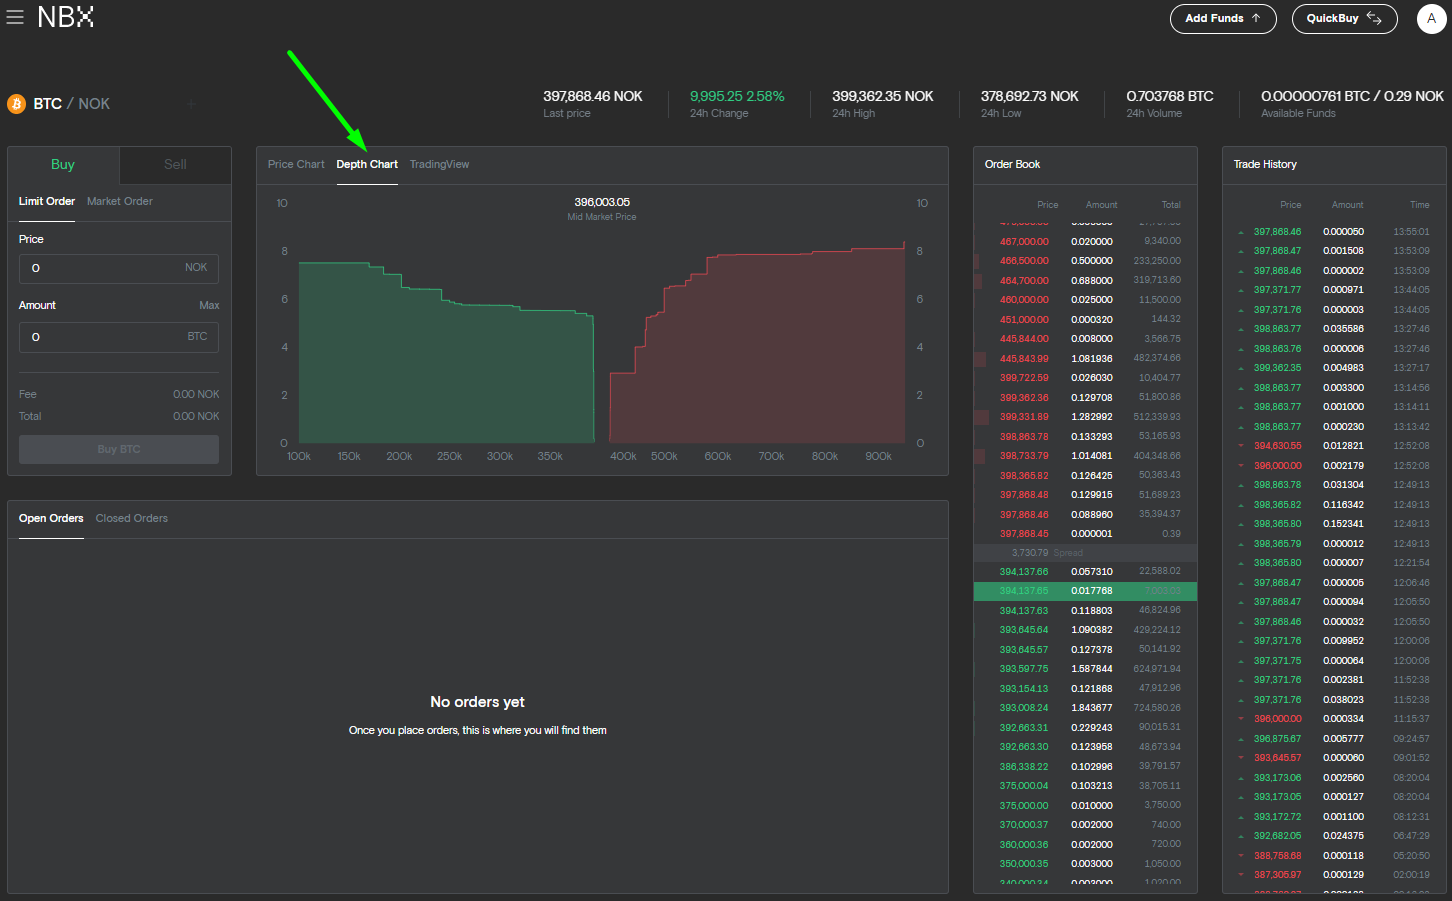The height and width of the screenshot is (901, 1452).
Task: Open the hamburger navigation menu
Action: click(x=15, y=17)
